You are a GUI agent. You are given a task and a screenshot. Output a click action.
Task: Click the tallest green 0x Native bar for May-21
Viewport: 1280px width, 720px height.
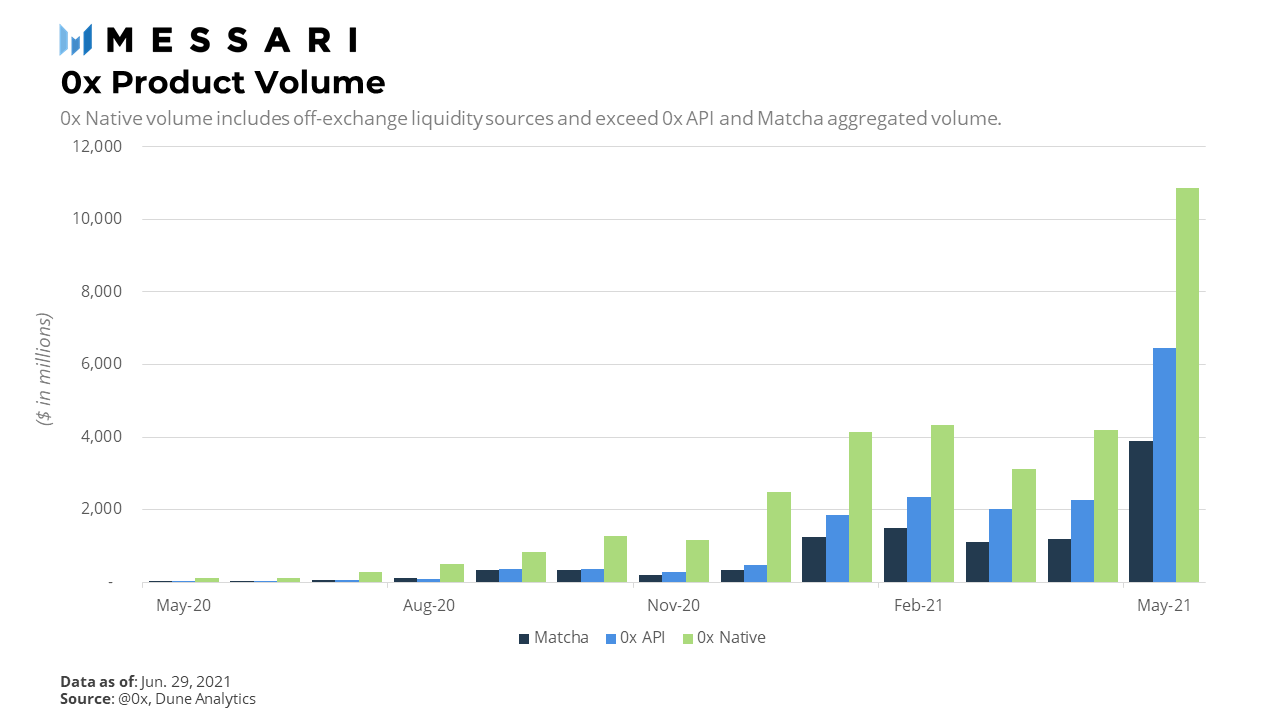pos(1187,385)
